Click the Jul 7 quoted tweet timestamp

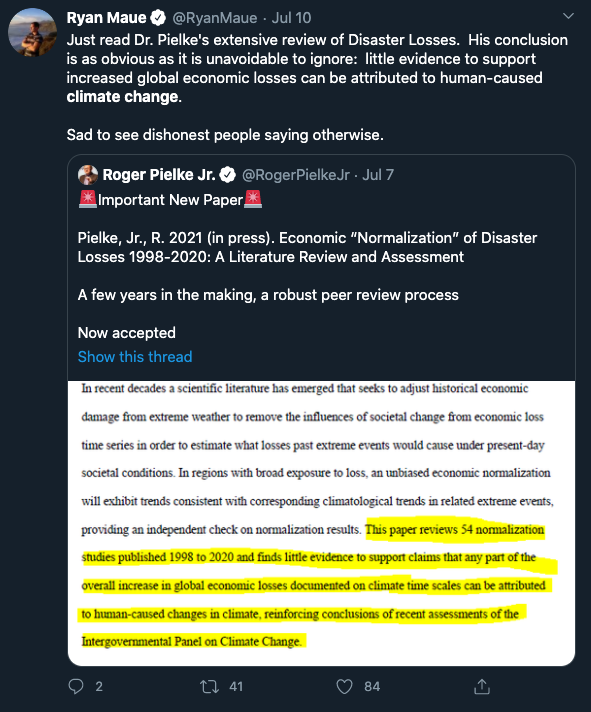[378, 175]
